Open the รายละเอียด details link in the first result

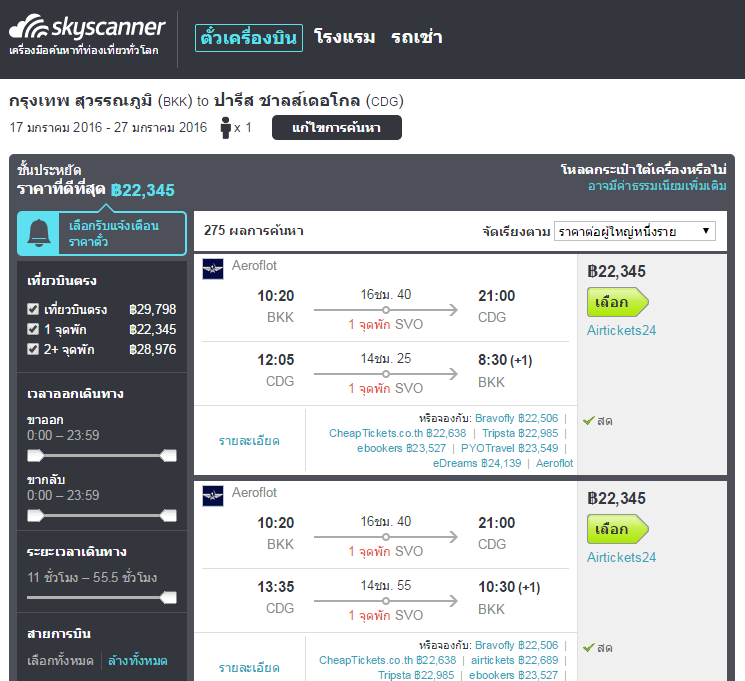[249, 441]
